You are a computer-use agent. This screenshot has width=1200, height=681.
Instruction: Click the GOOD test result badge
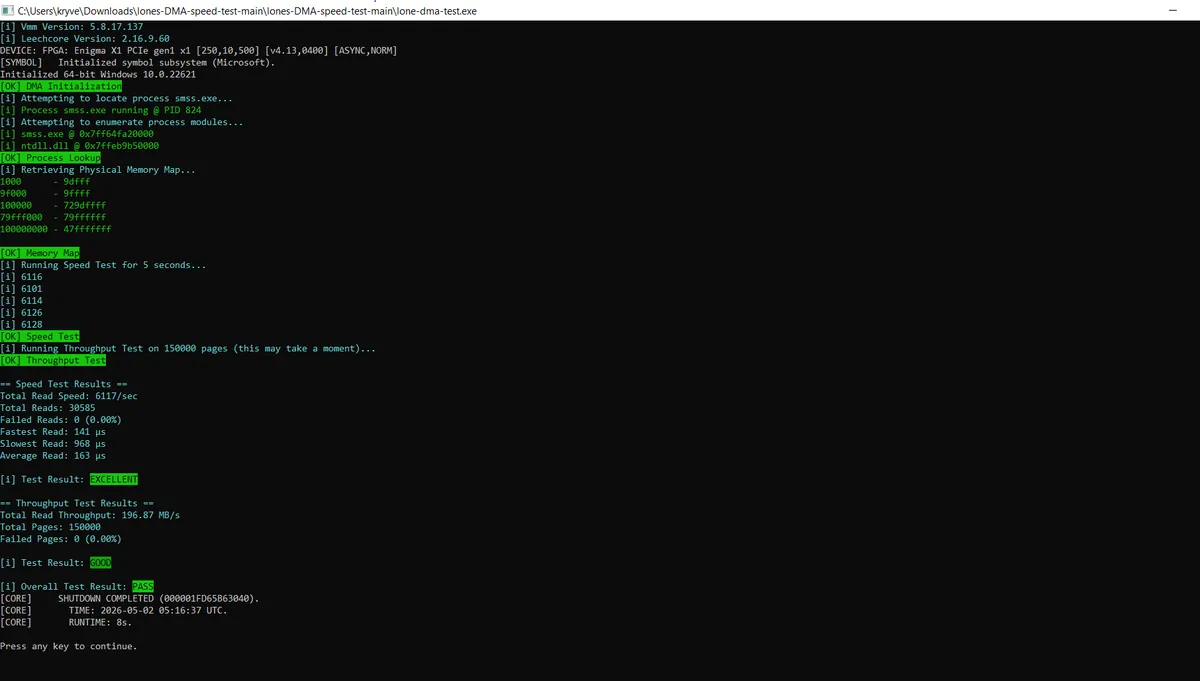click(100, 563)
